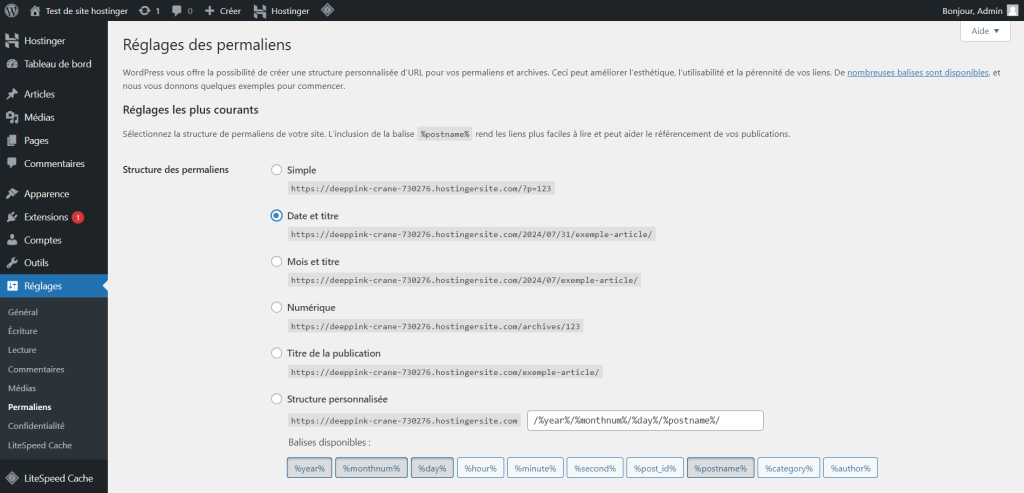
Task: Choose the Mois et titre option
Action: 277,261
